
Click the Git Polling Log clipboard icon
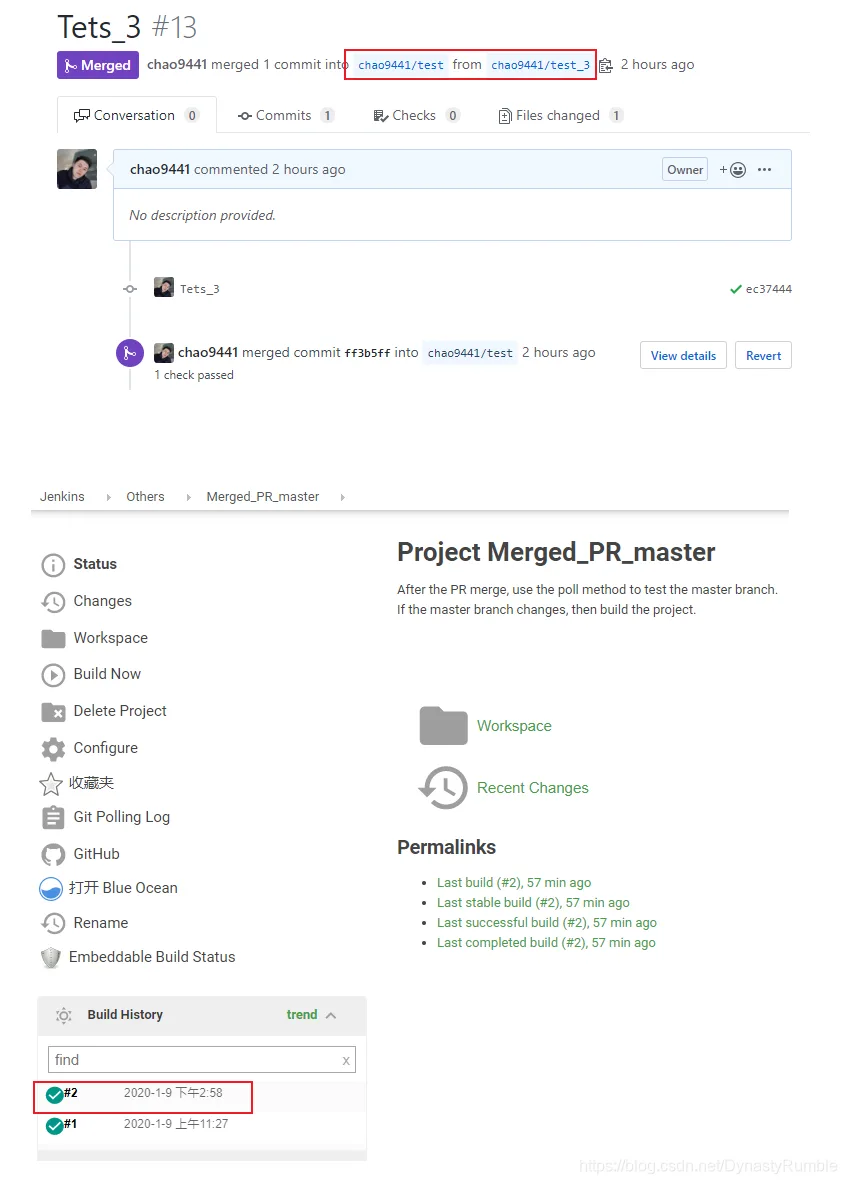[x=53, y=818]
